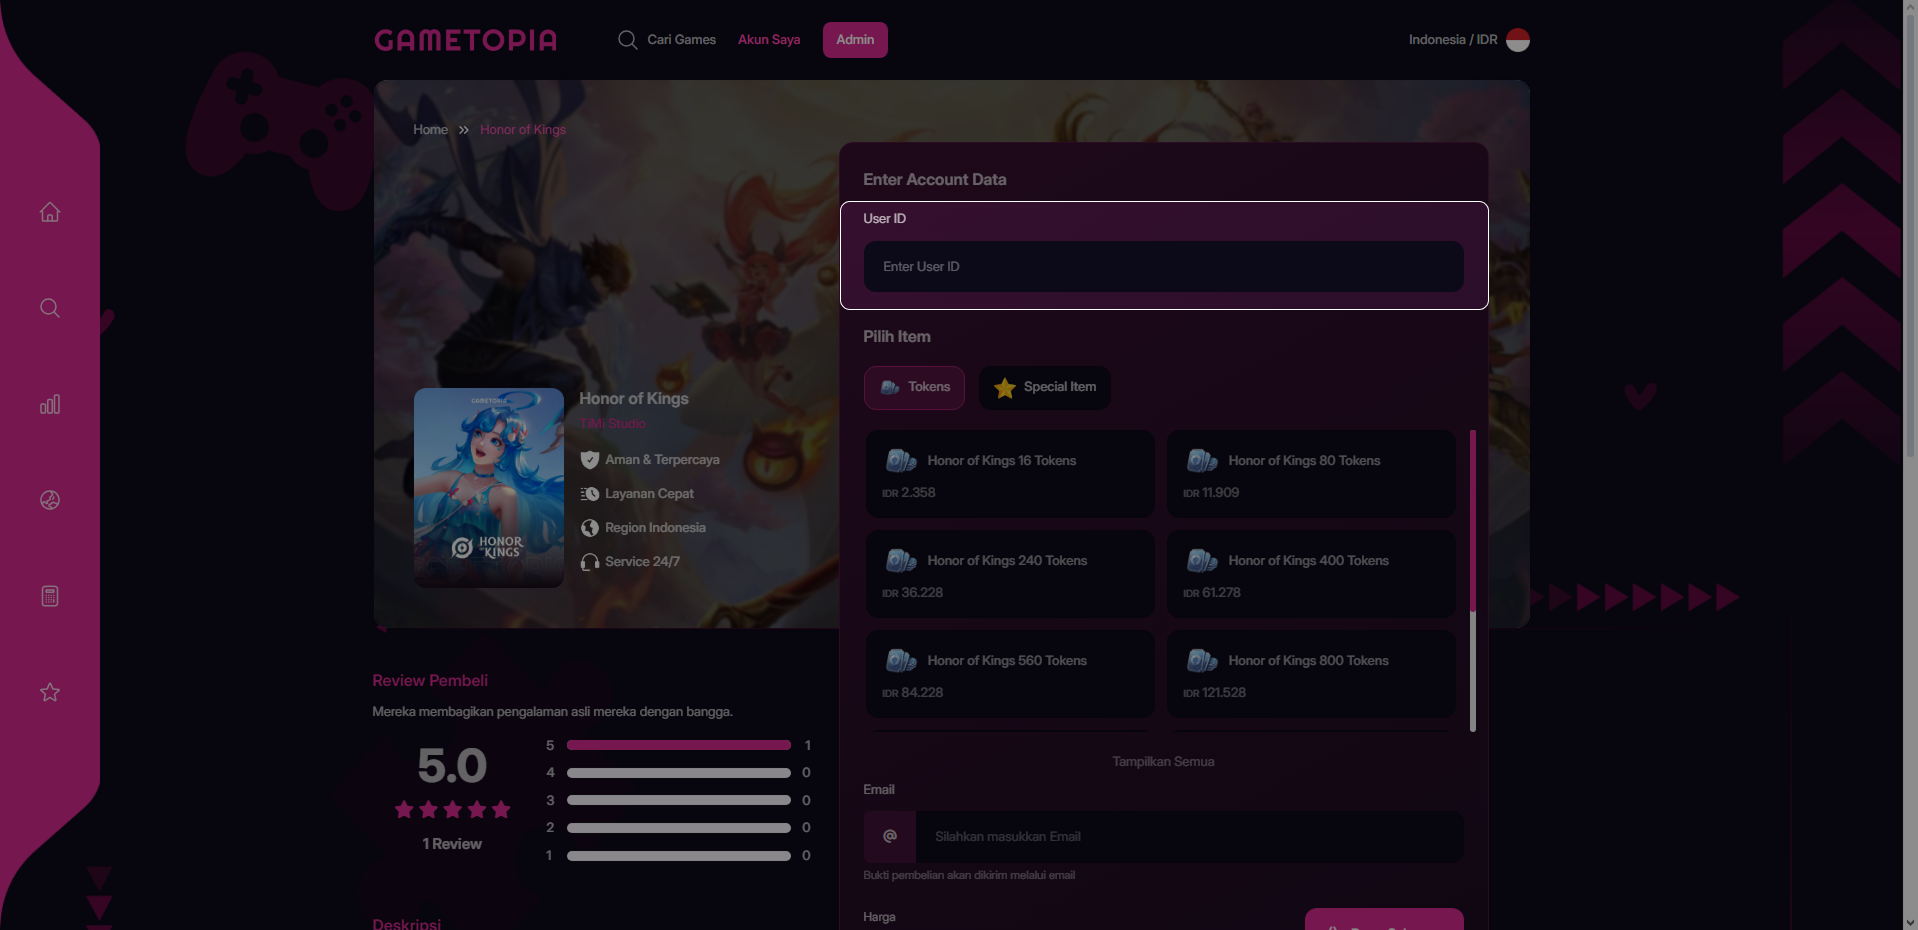Select Honor of Kings 80 Tokens
This screenshot has width=1918, height=930.
coord(1311,474)
